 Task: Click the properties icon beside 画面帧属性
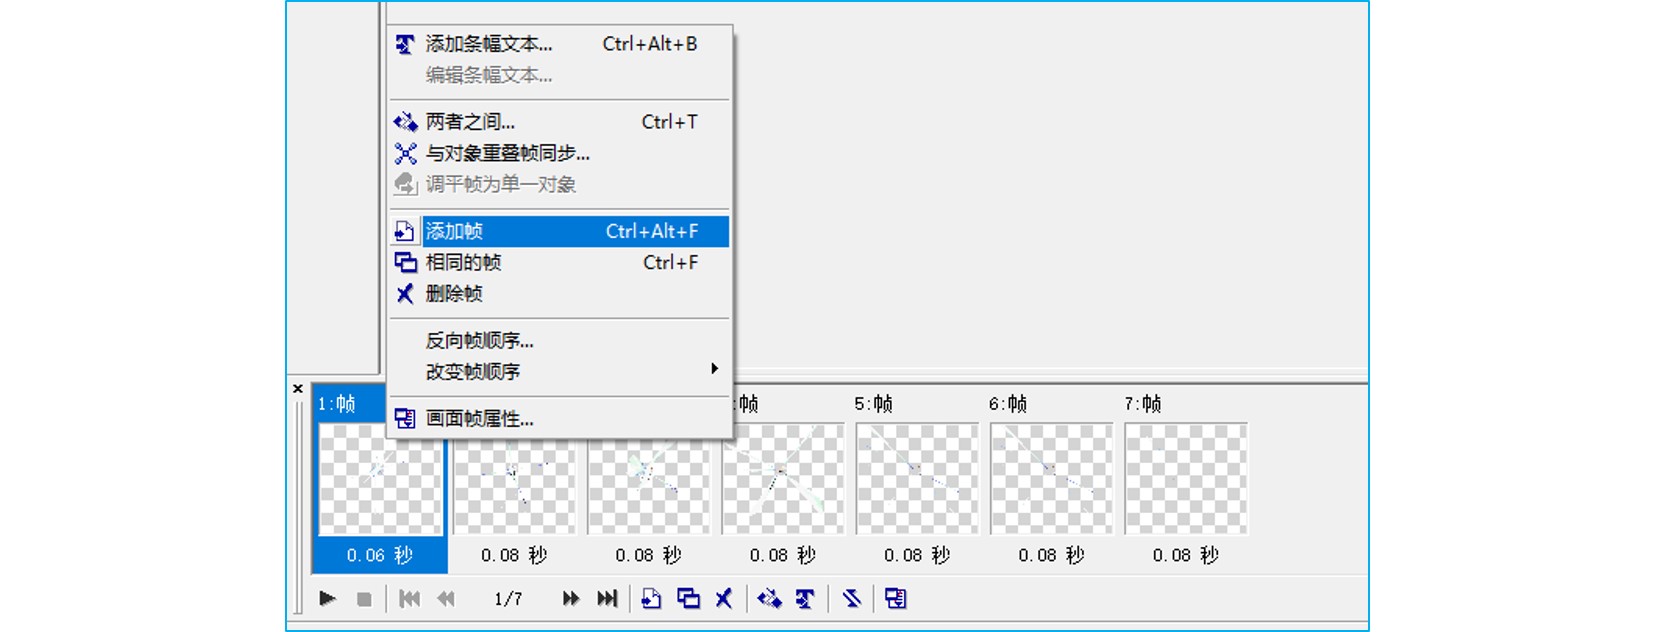(x=405, y=418)
